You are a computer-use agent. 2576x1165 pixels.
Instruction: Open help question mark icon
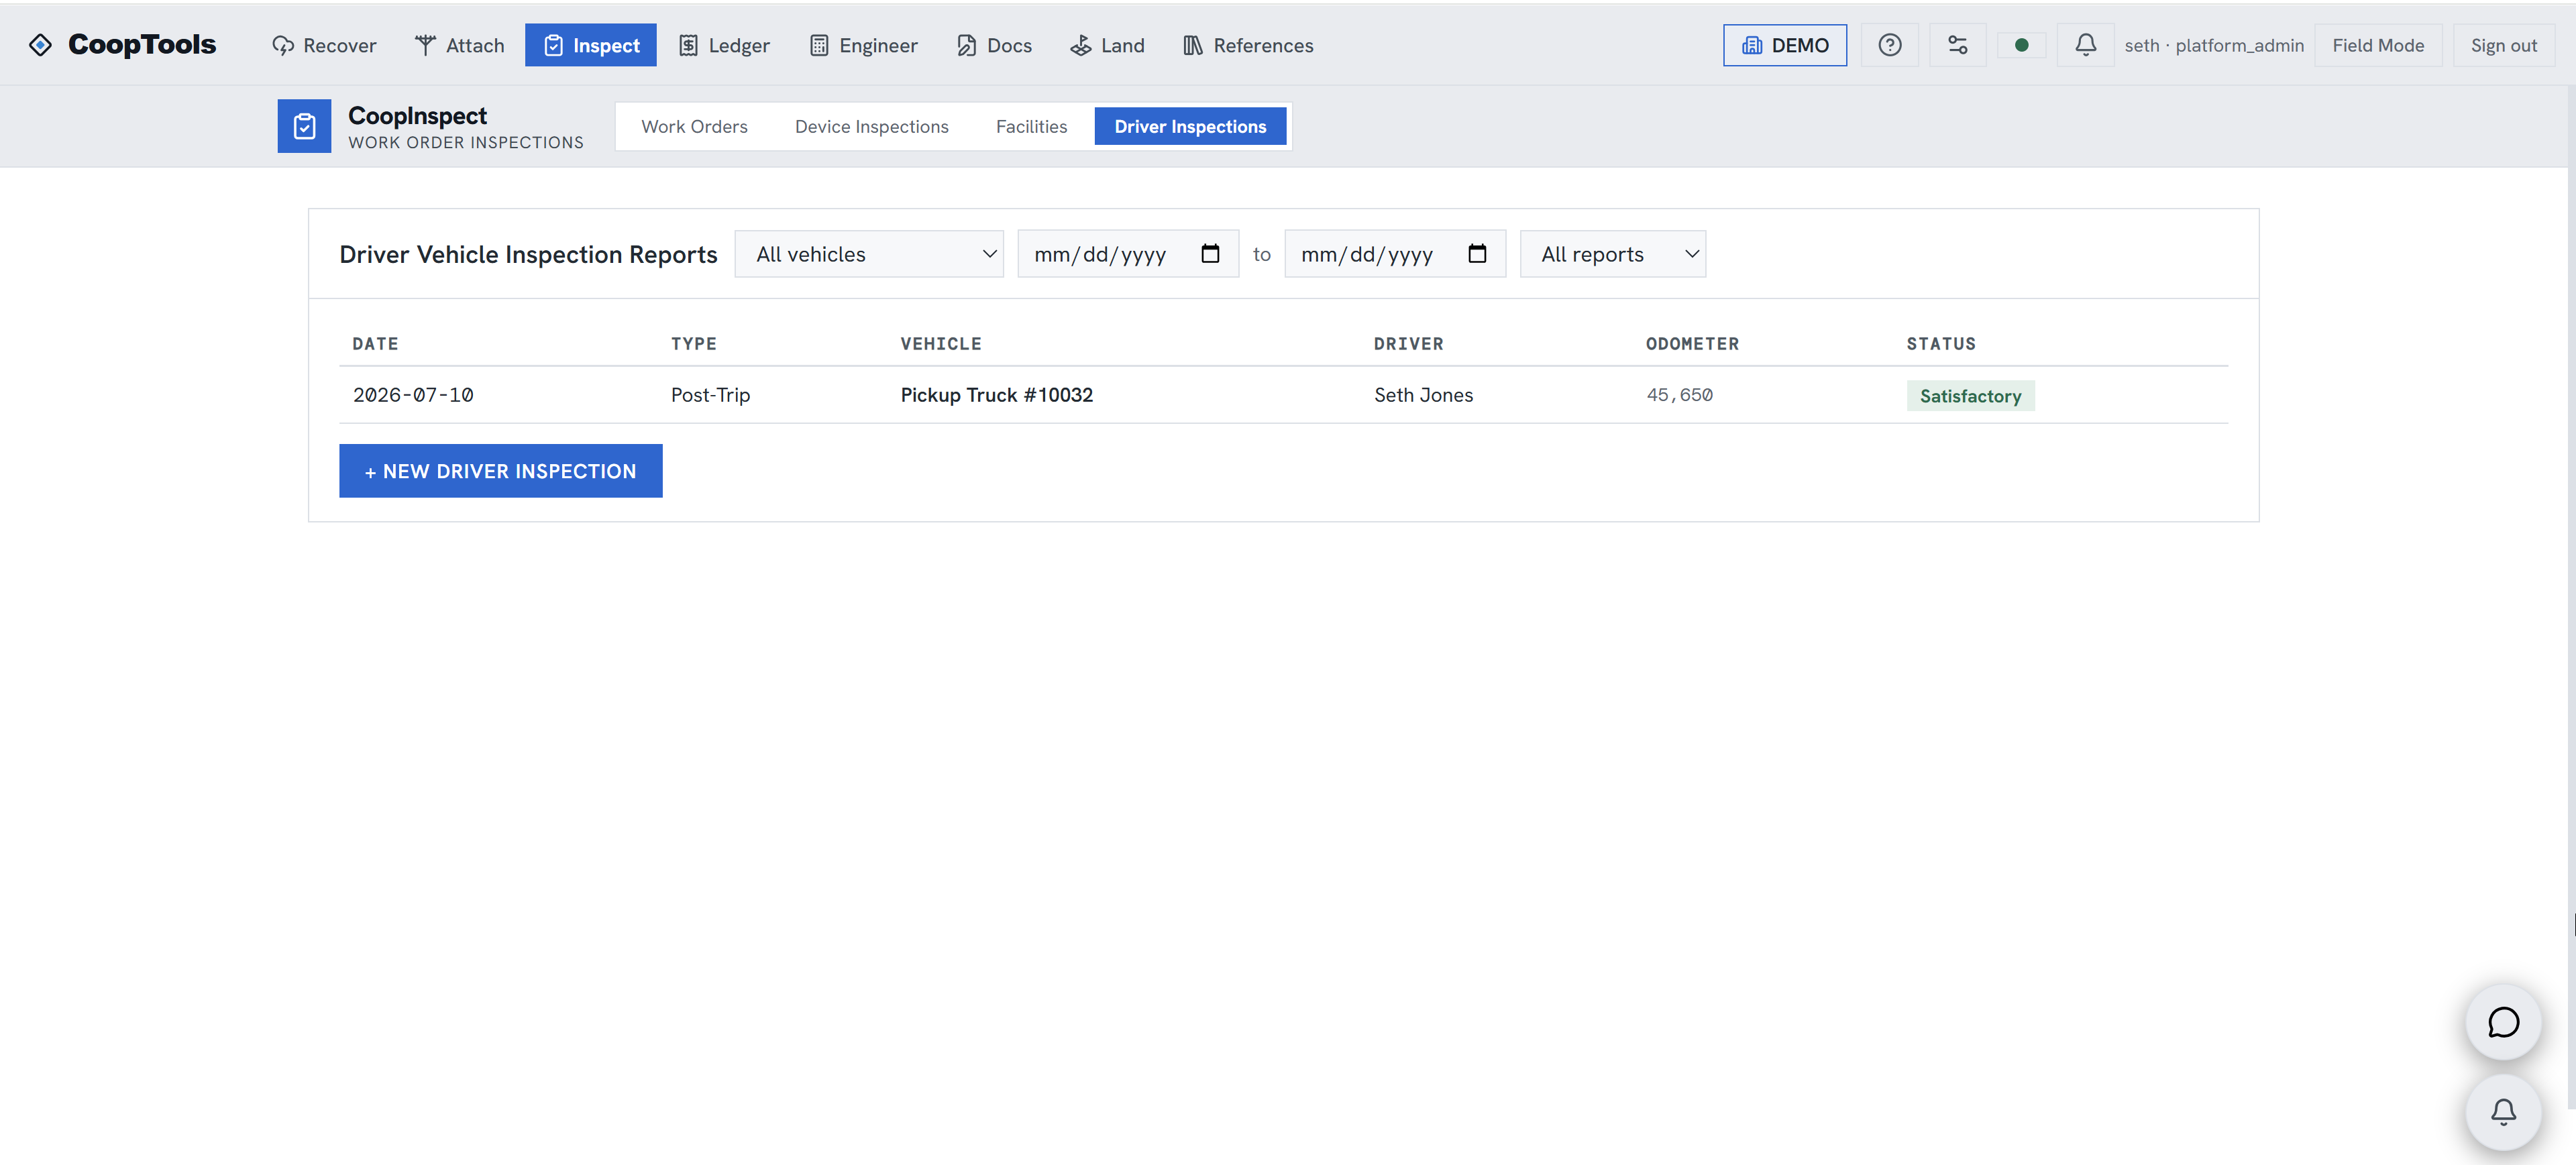(x=1889, y=45)
